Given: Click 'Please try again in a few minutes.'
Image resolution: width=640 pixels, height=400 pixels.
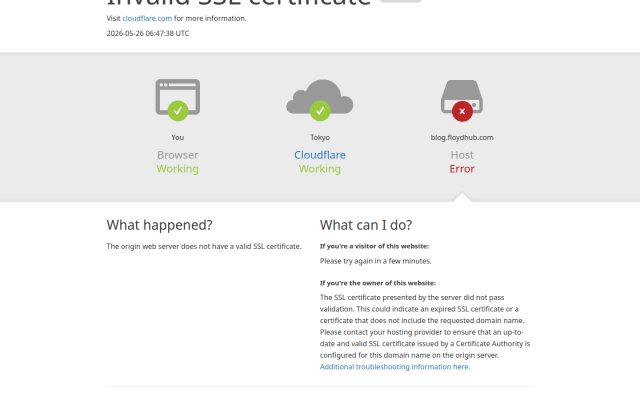Looking at the screenshot, I should point(376,261).
